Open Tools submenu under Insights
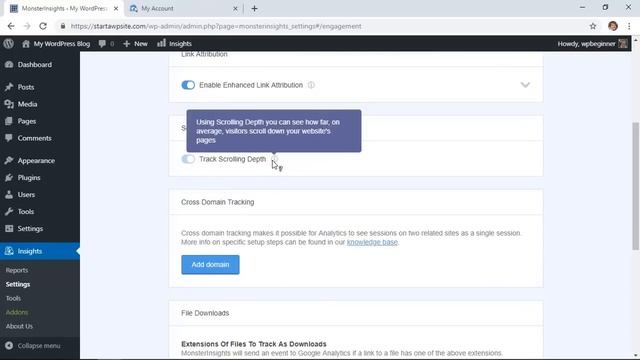This screenshot has width=640, height=360. pyautogui.click(x=13, y=298)
